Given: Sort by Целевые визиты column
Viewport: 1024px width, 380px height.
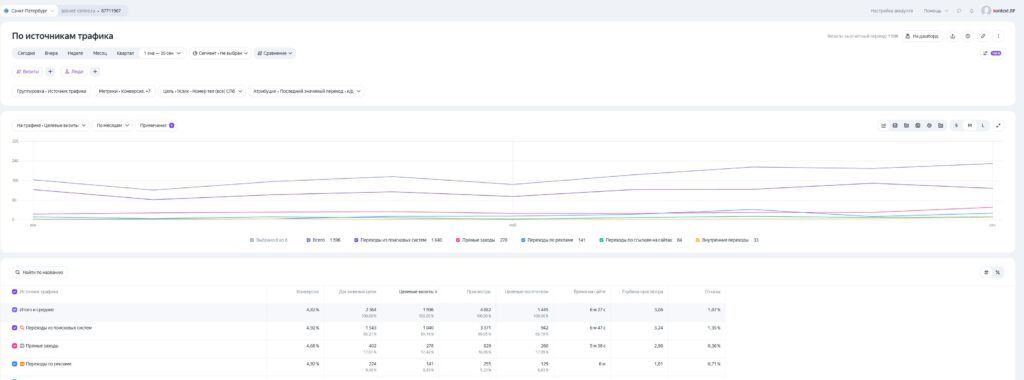Looking at the screenshot, I should 418,292.
